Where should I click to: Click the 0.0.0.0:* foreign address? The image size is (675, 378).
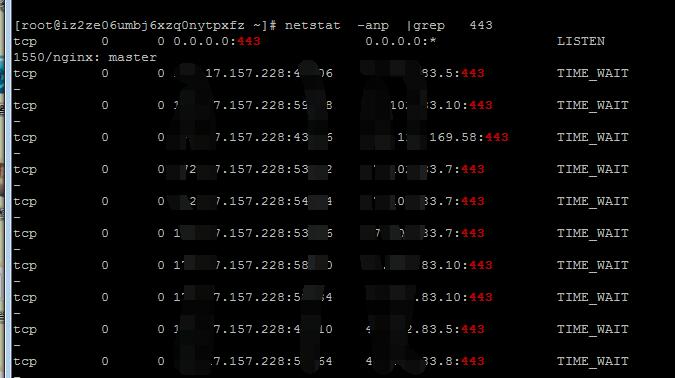pyautogui.click(x=401, y=41)
